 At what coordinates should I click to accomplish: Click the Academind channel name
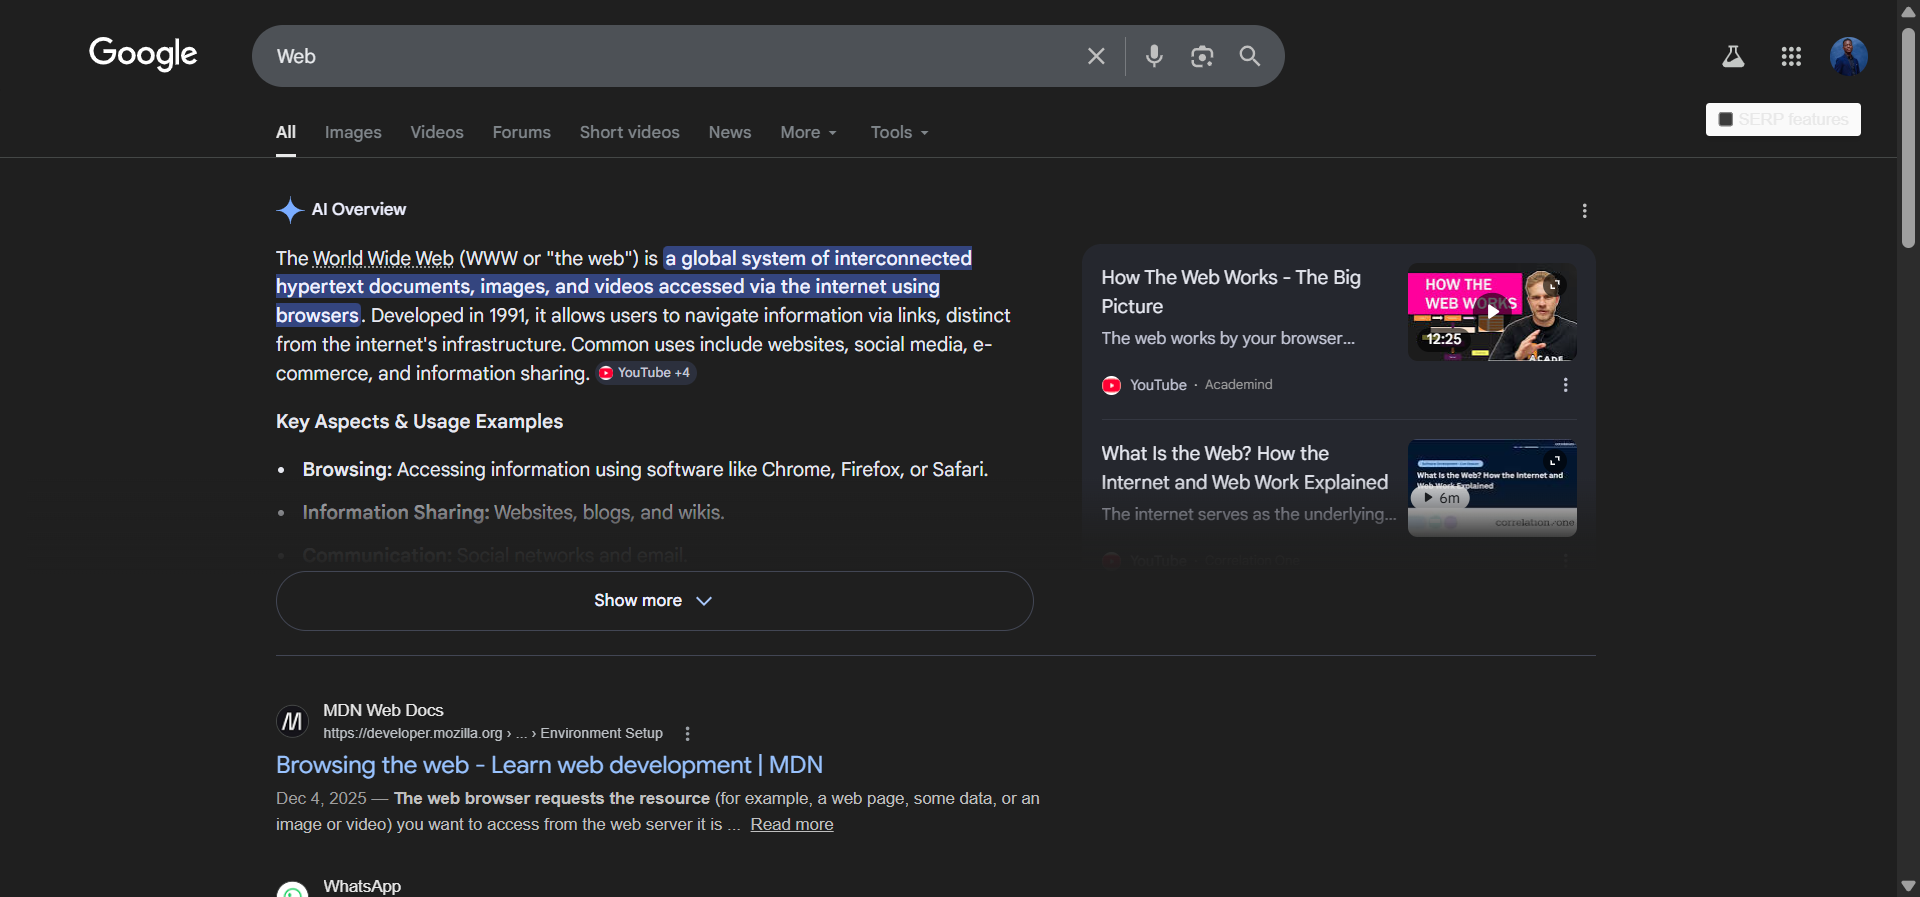click(x=1238, y=385)
